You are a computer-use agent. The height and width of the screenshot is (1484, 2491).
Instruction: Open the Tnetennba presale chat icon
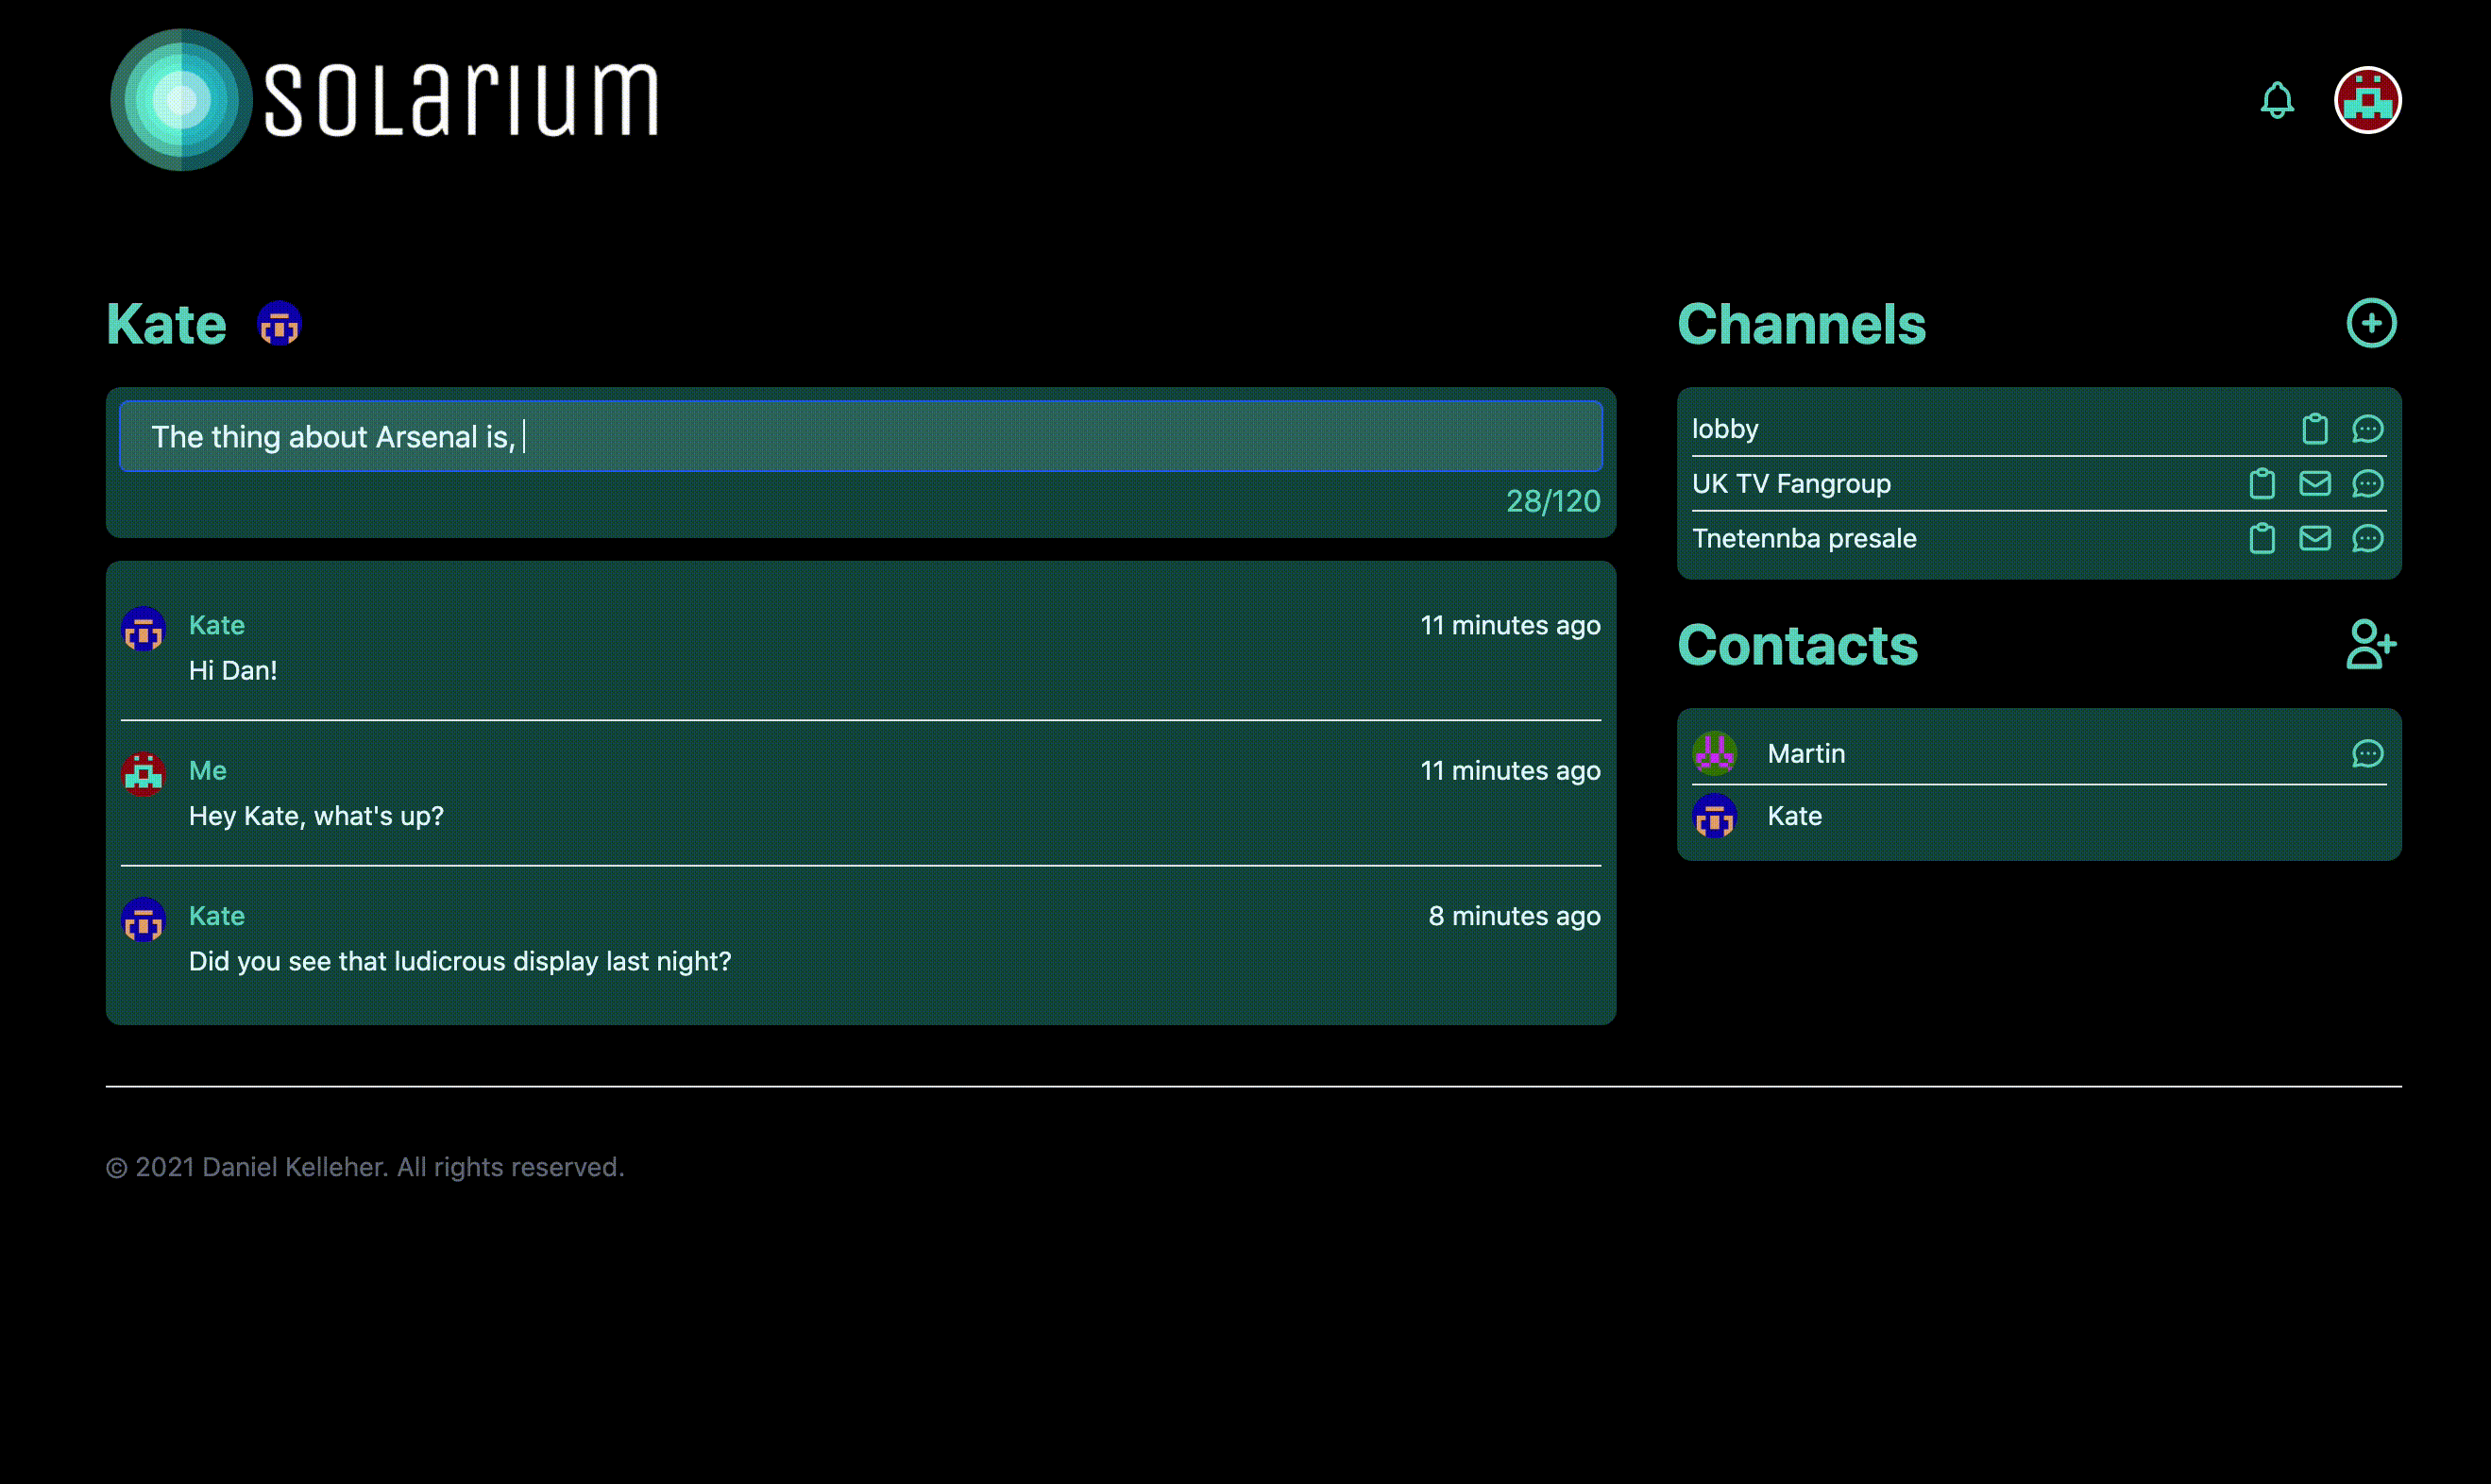[2367, 539]
